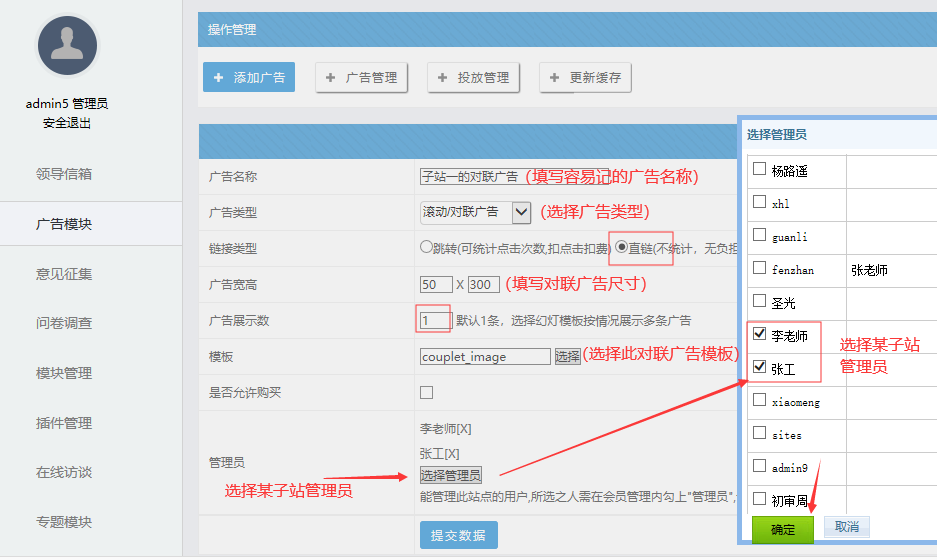Open 投放管理 in the toolbar
The height and width of the screenshot is (560, 937).
pyautogui.click(x=473, y=77)
